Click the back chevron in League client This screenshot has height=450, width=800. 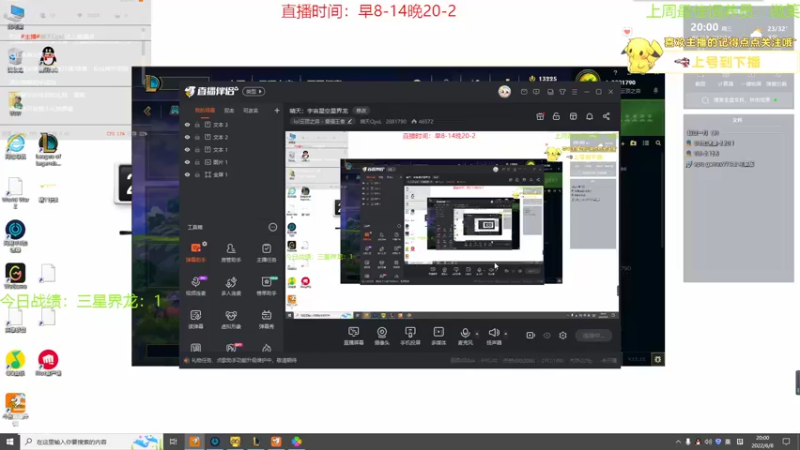[x=147, y=111]
